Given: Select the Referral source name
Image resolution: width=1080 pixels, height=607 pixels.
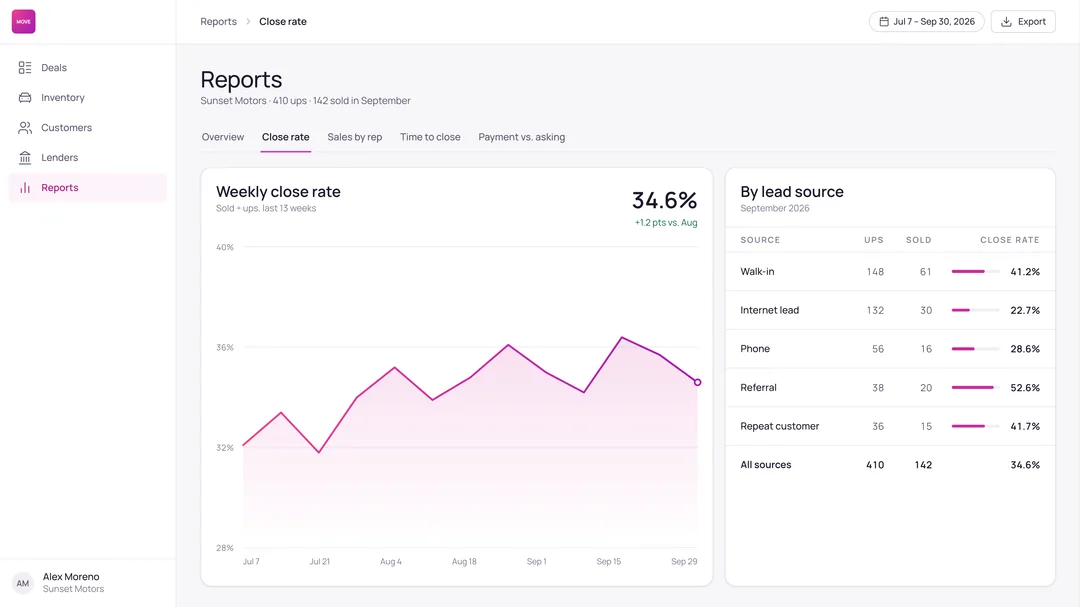Looking at the screenshot, I should point(758,387).
